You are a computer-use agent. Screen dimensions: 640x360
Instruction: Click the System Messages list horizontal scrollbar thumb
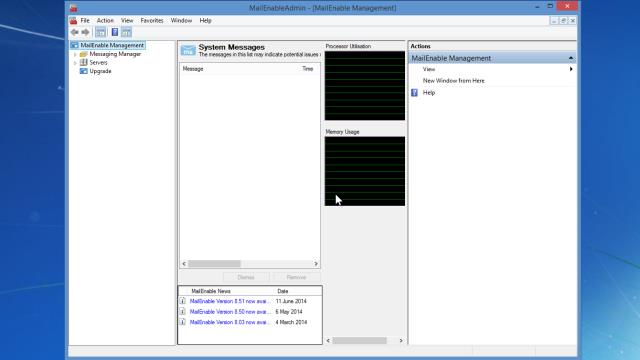click(x=214, y=264)
